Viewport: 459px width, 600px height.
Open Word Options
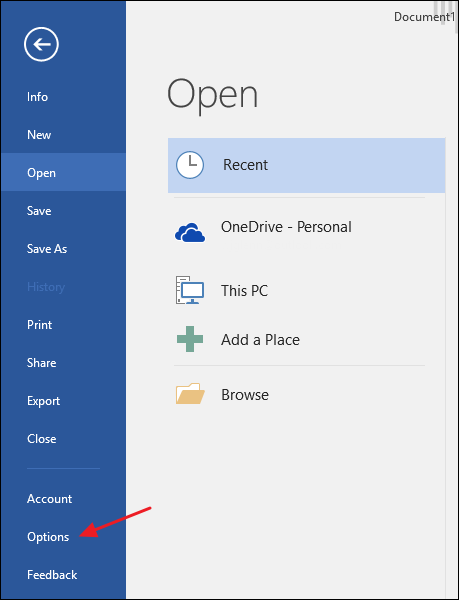(48, 537)
